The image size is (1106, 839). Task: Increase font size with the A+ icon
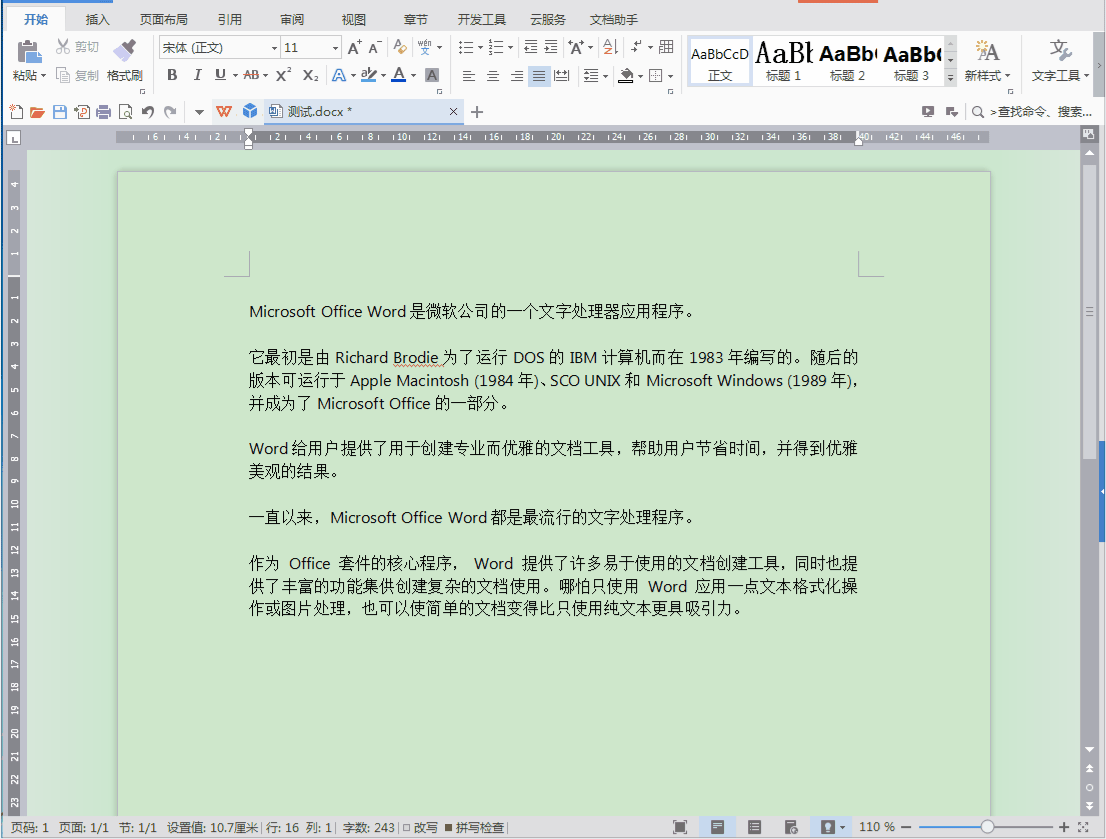coord(355,47)
